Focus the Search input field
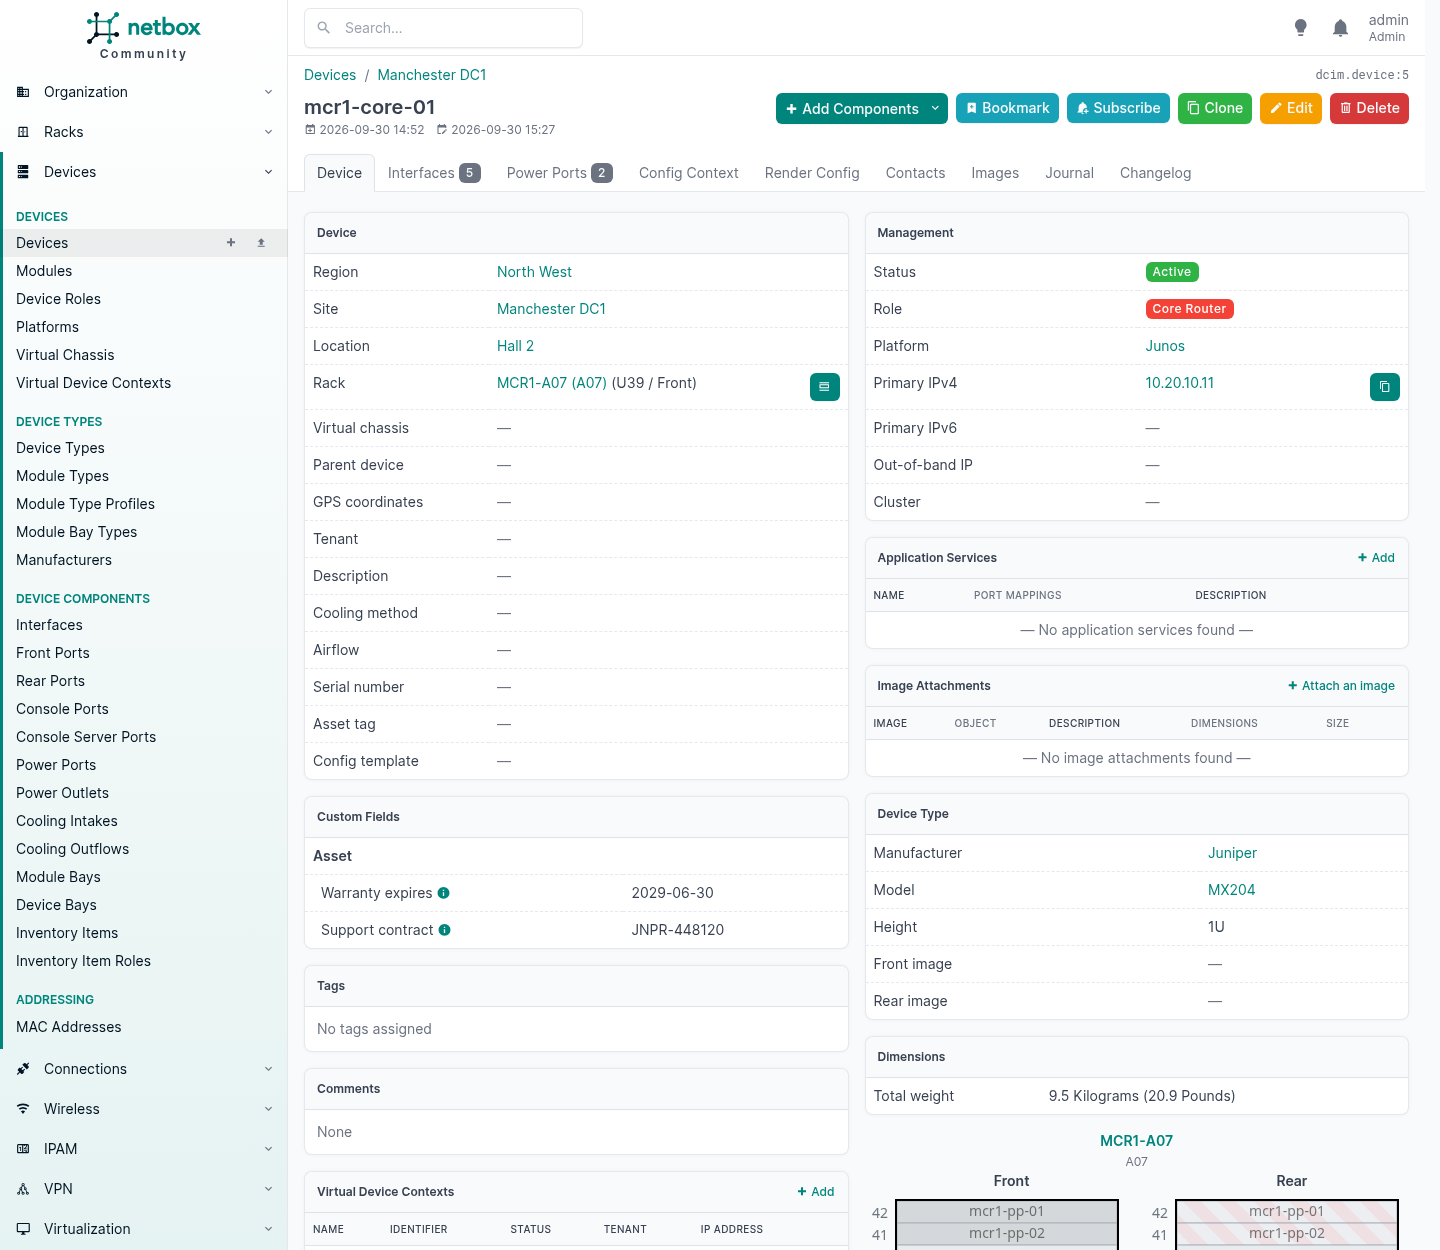Screen dimensions: 1440x1250 (443, 28)
